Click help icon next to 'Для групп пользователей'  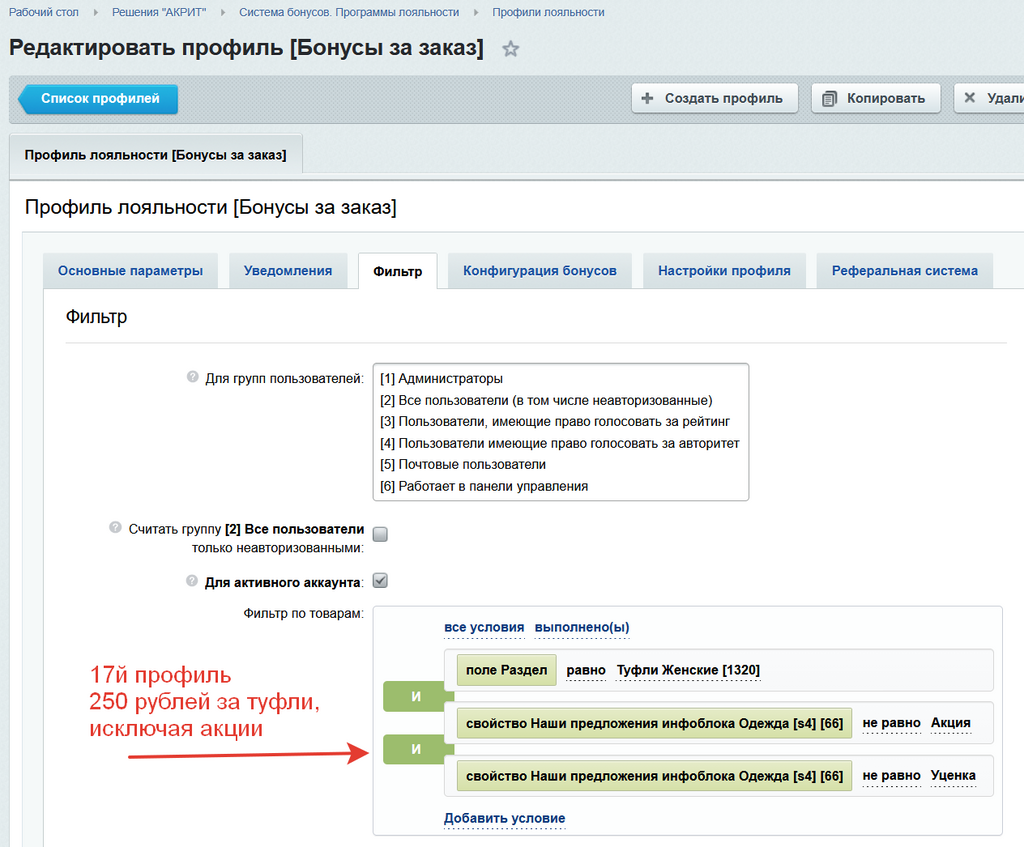click(193, 378)
